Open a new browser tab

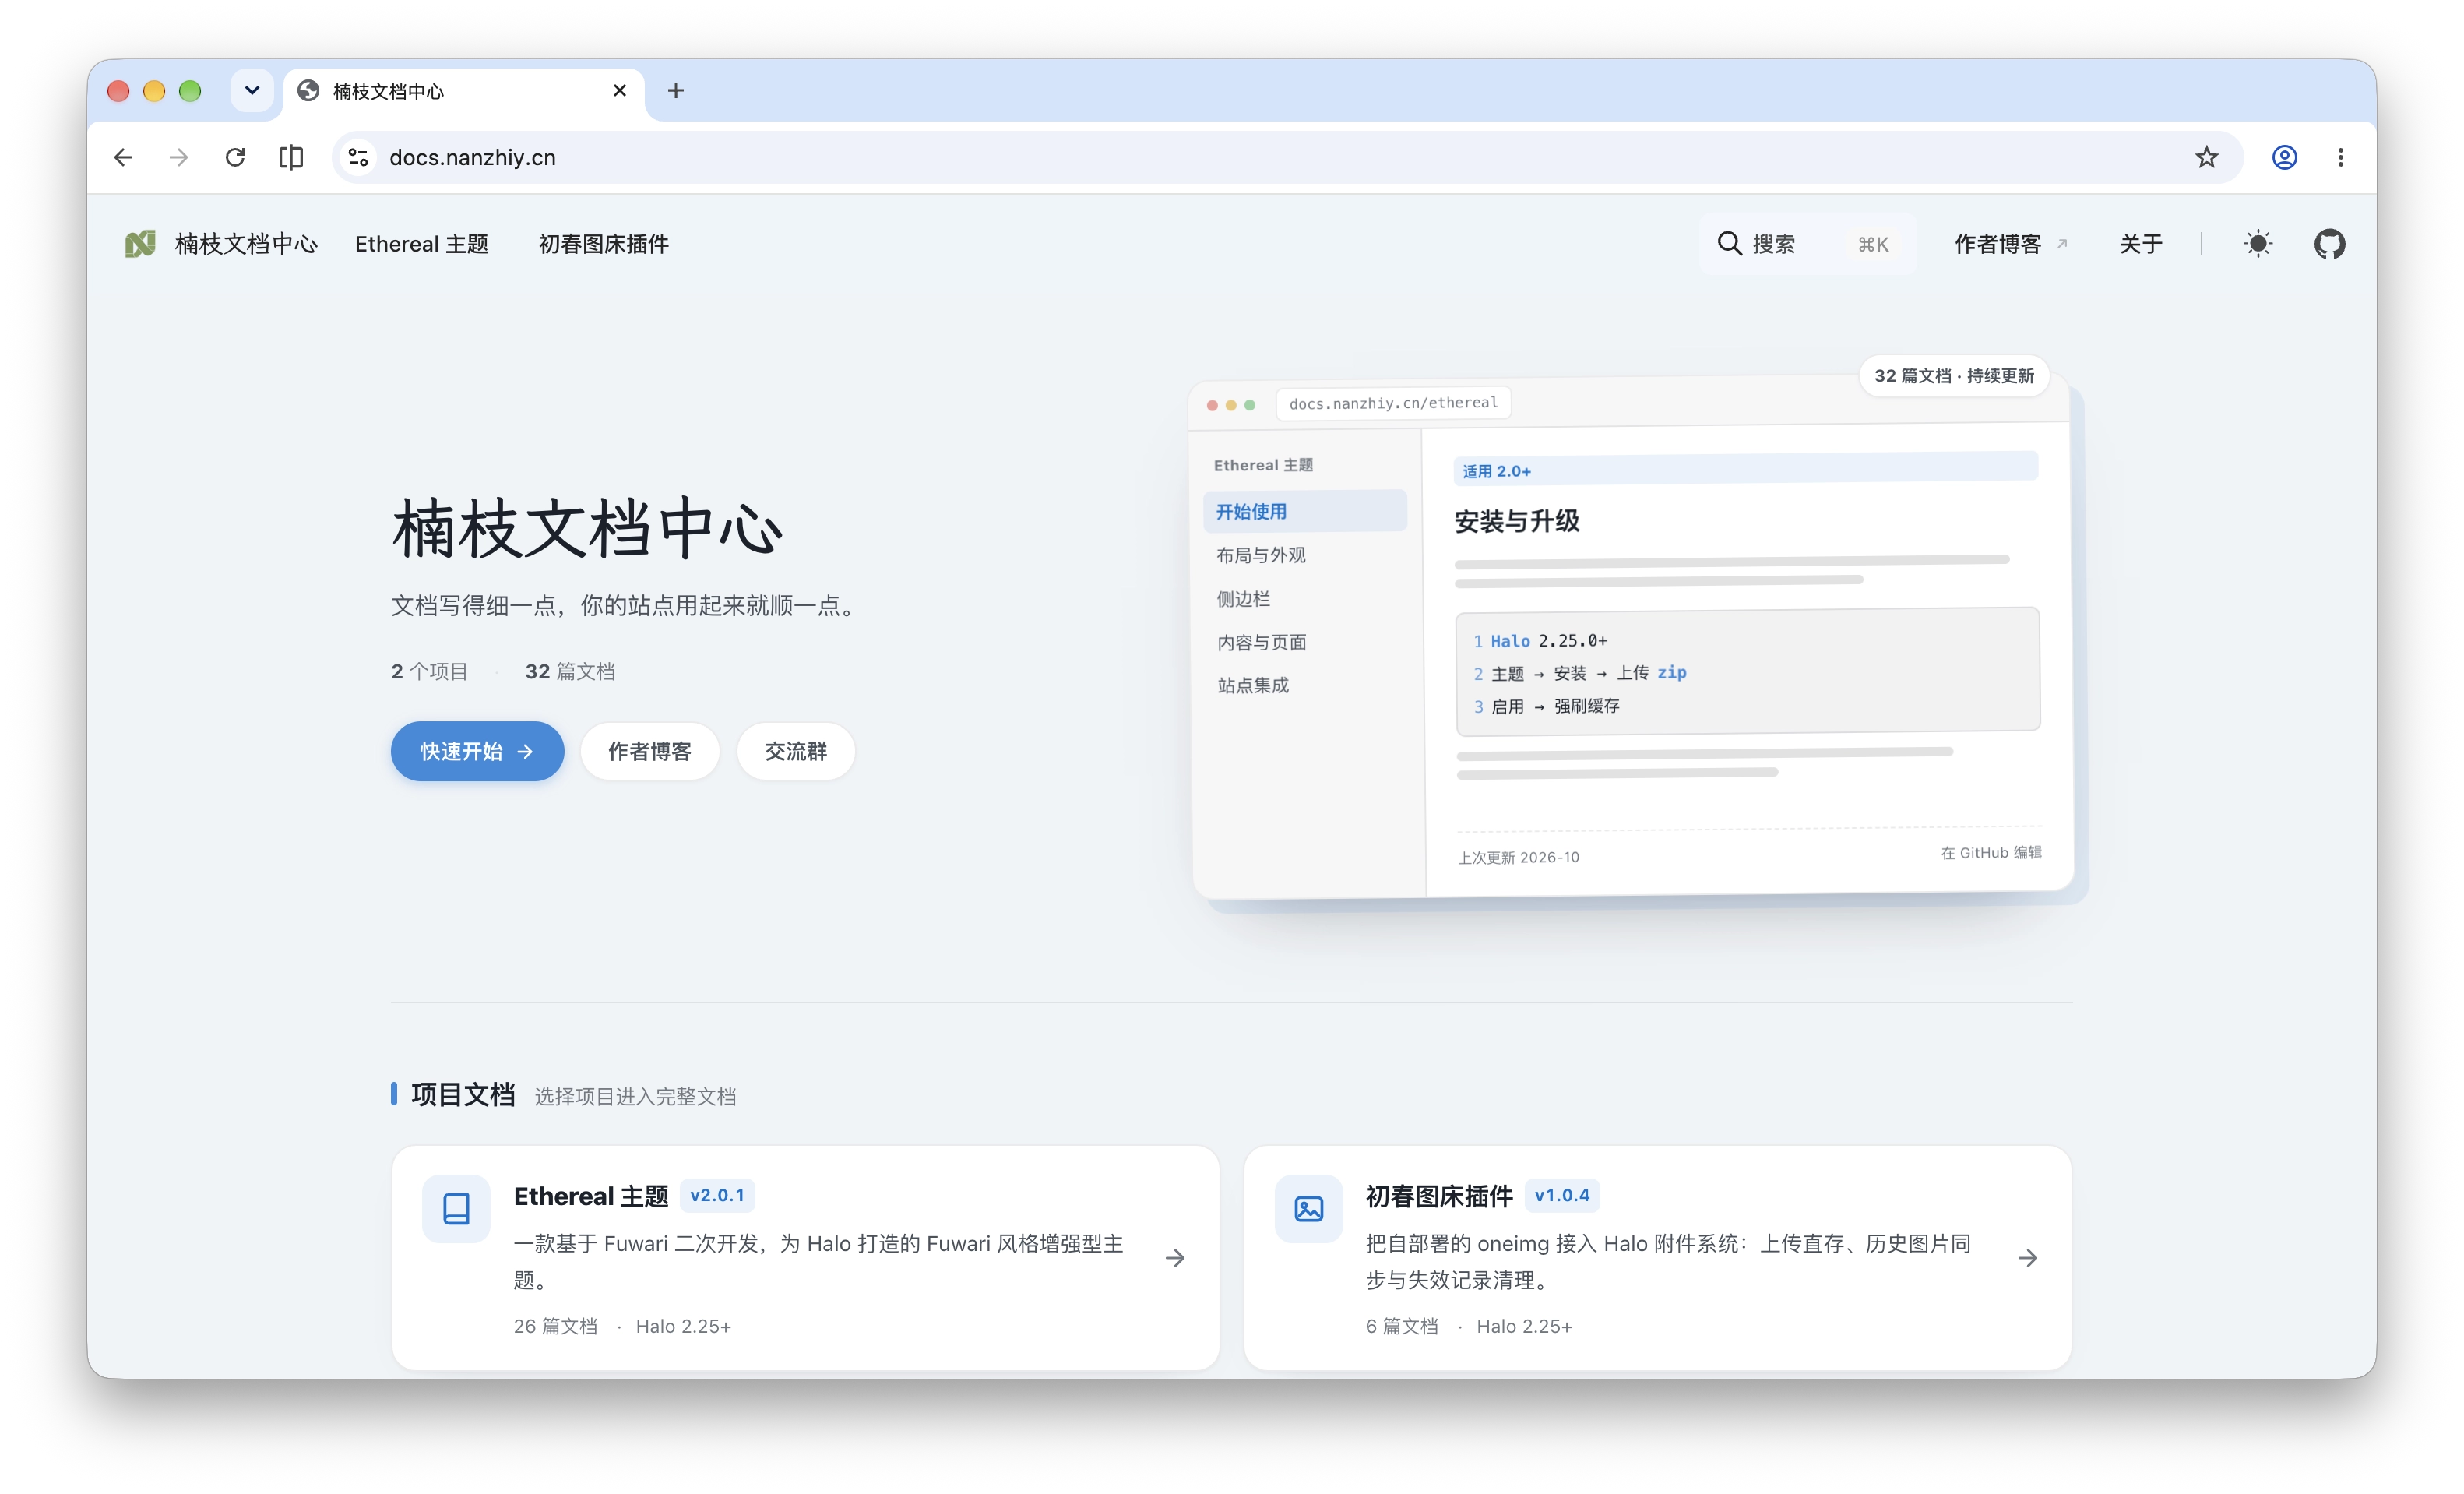[676, 91]
